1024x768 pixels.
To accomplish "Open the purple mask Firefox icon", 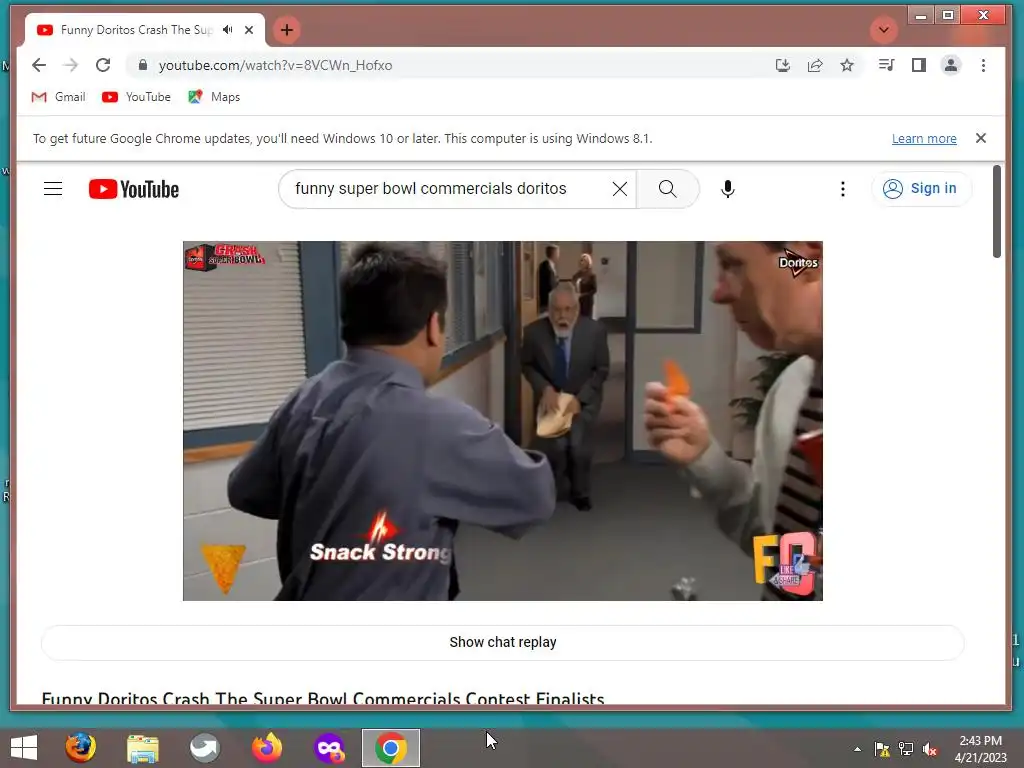I will (329, 748).
